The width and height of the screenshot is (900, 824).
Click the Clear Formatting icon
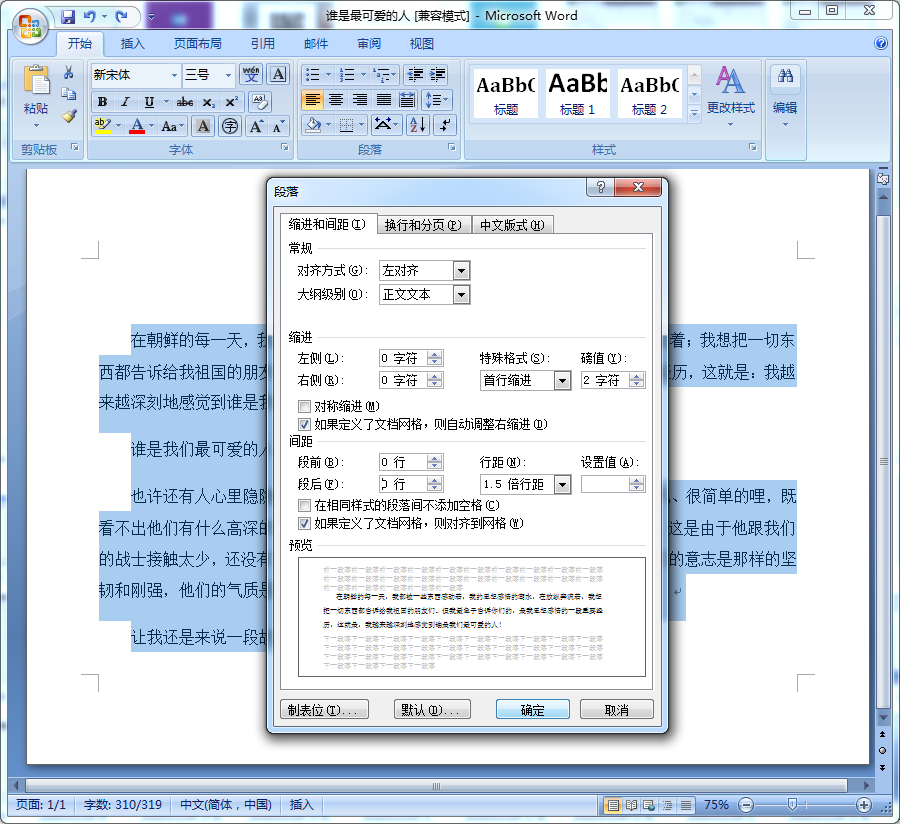coord(260,102)
